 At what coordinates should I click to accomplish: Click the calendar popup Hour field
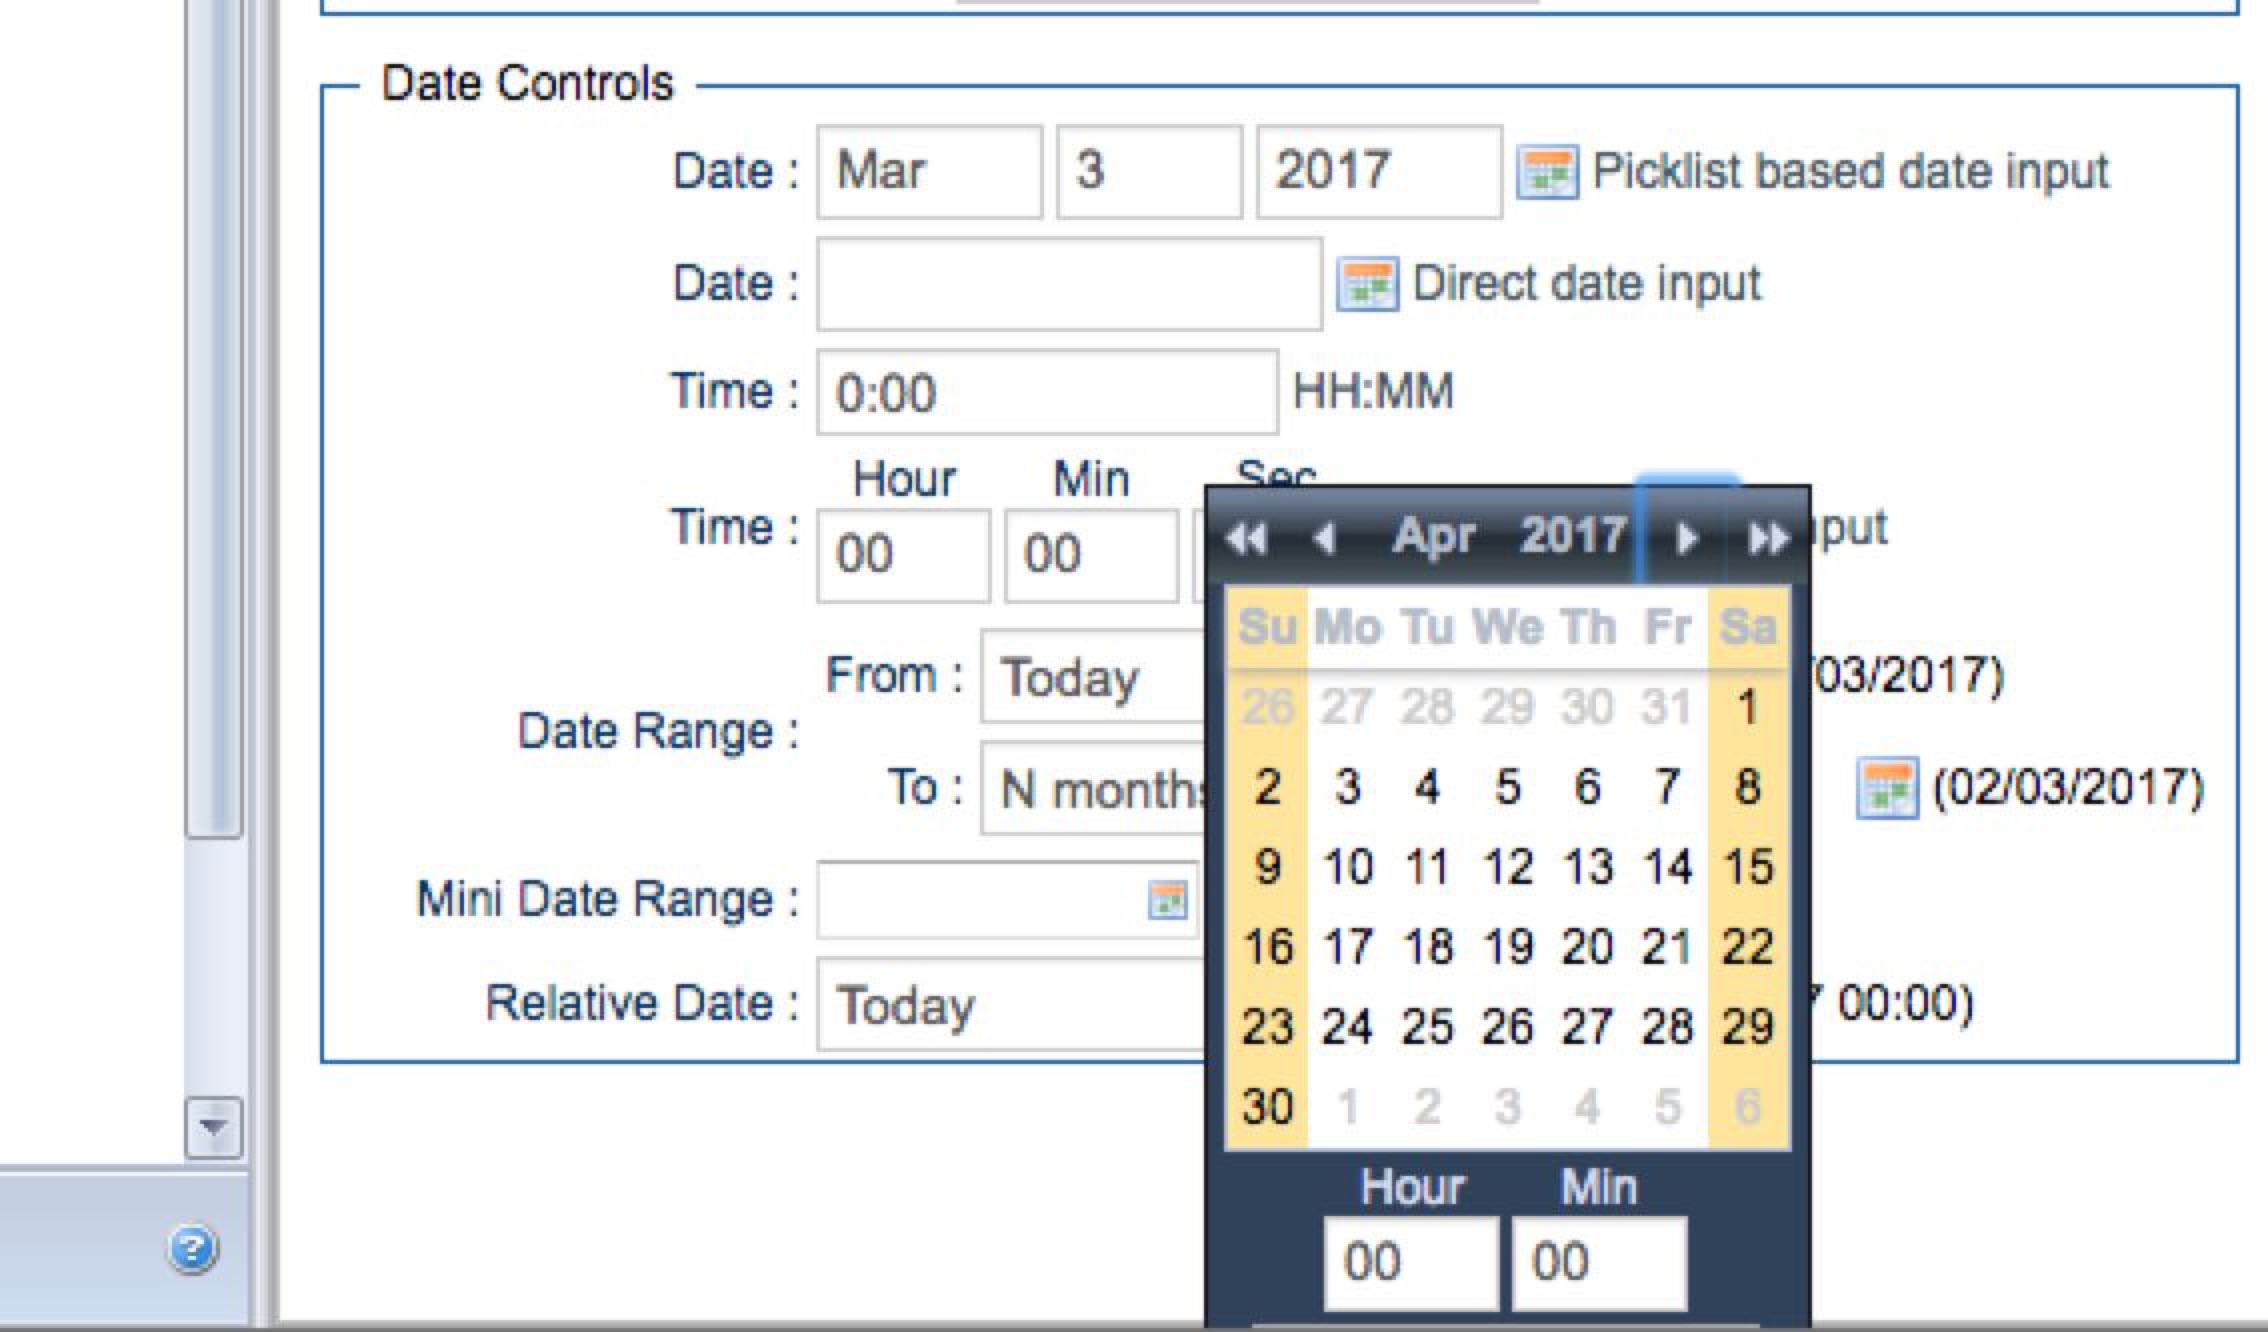pos(1410,1262)
